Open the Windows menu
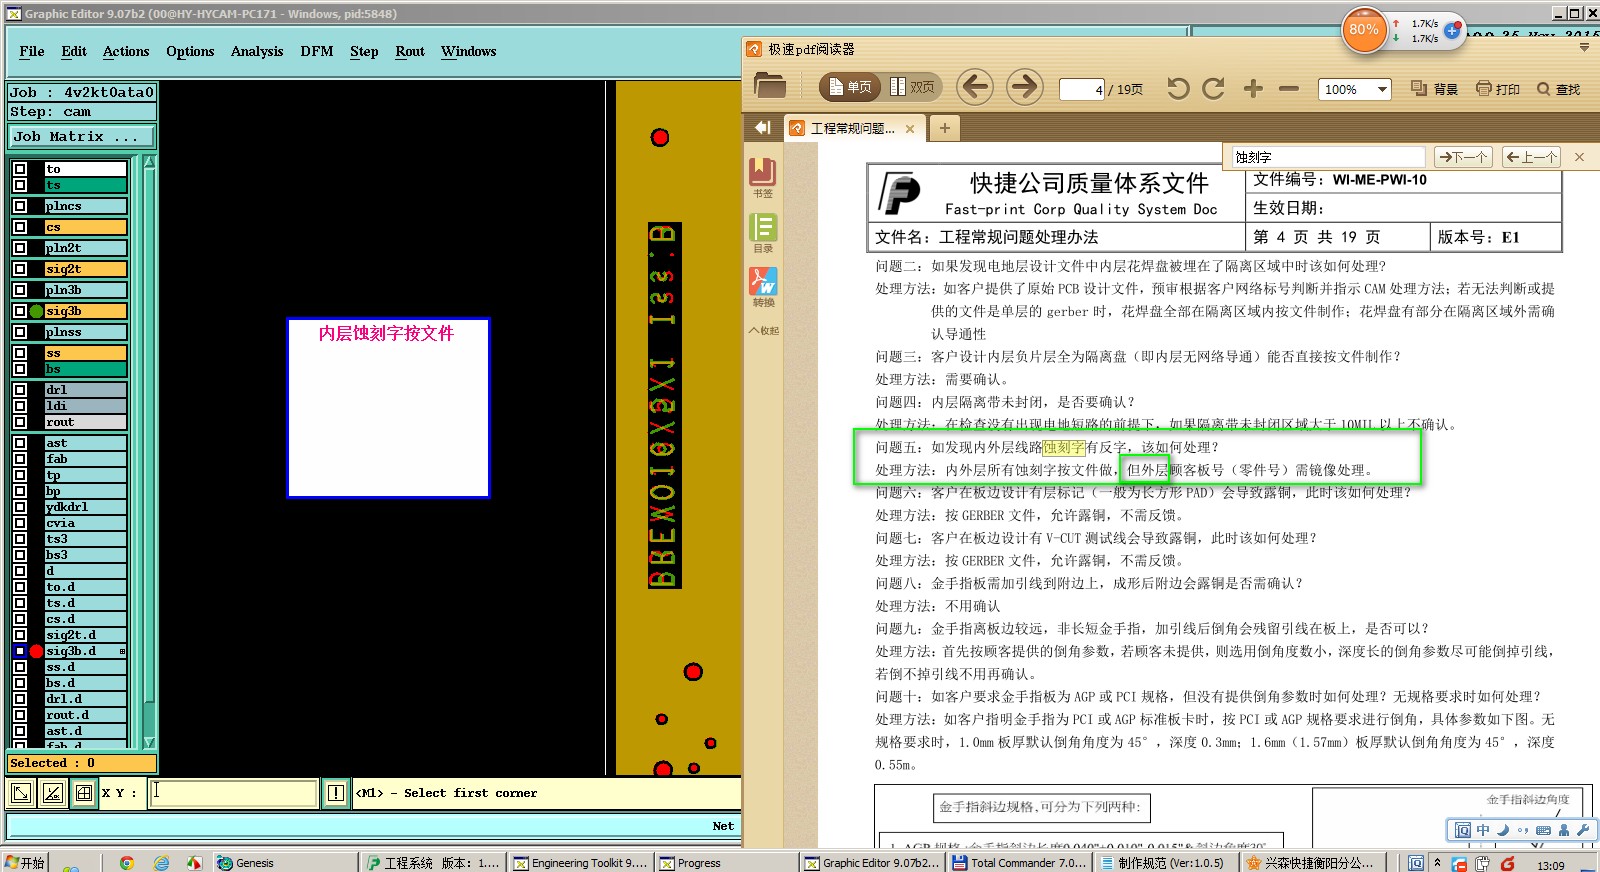This screenshot has width=1600, height=872. pos(468,51)
